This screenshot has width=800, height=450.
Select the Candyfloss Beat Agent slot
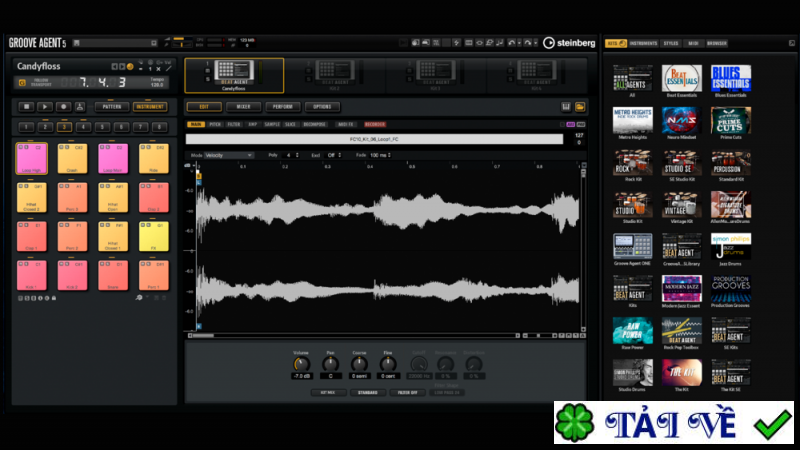pyautogui.click(x=234, y=74)
